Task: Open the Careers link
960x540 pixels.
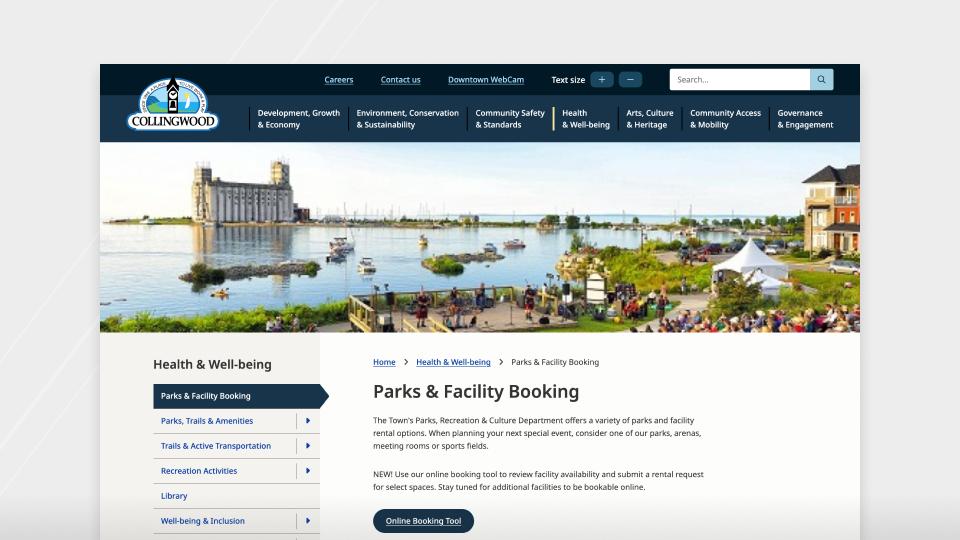Action: point(339,80)
